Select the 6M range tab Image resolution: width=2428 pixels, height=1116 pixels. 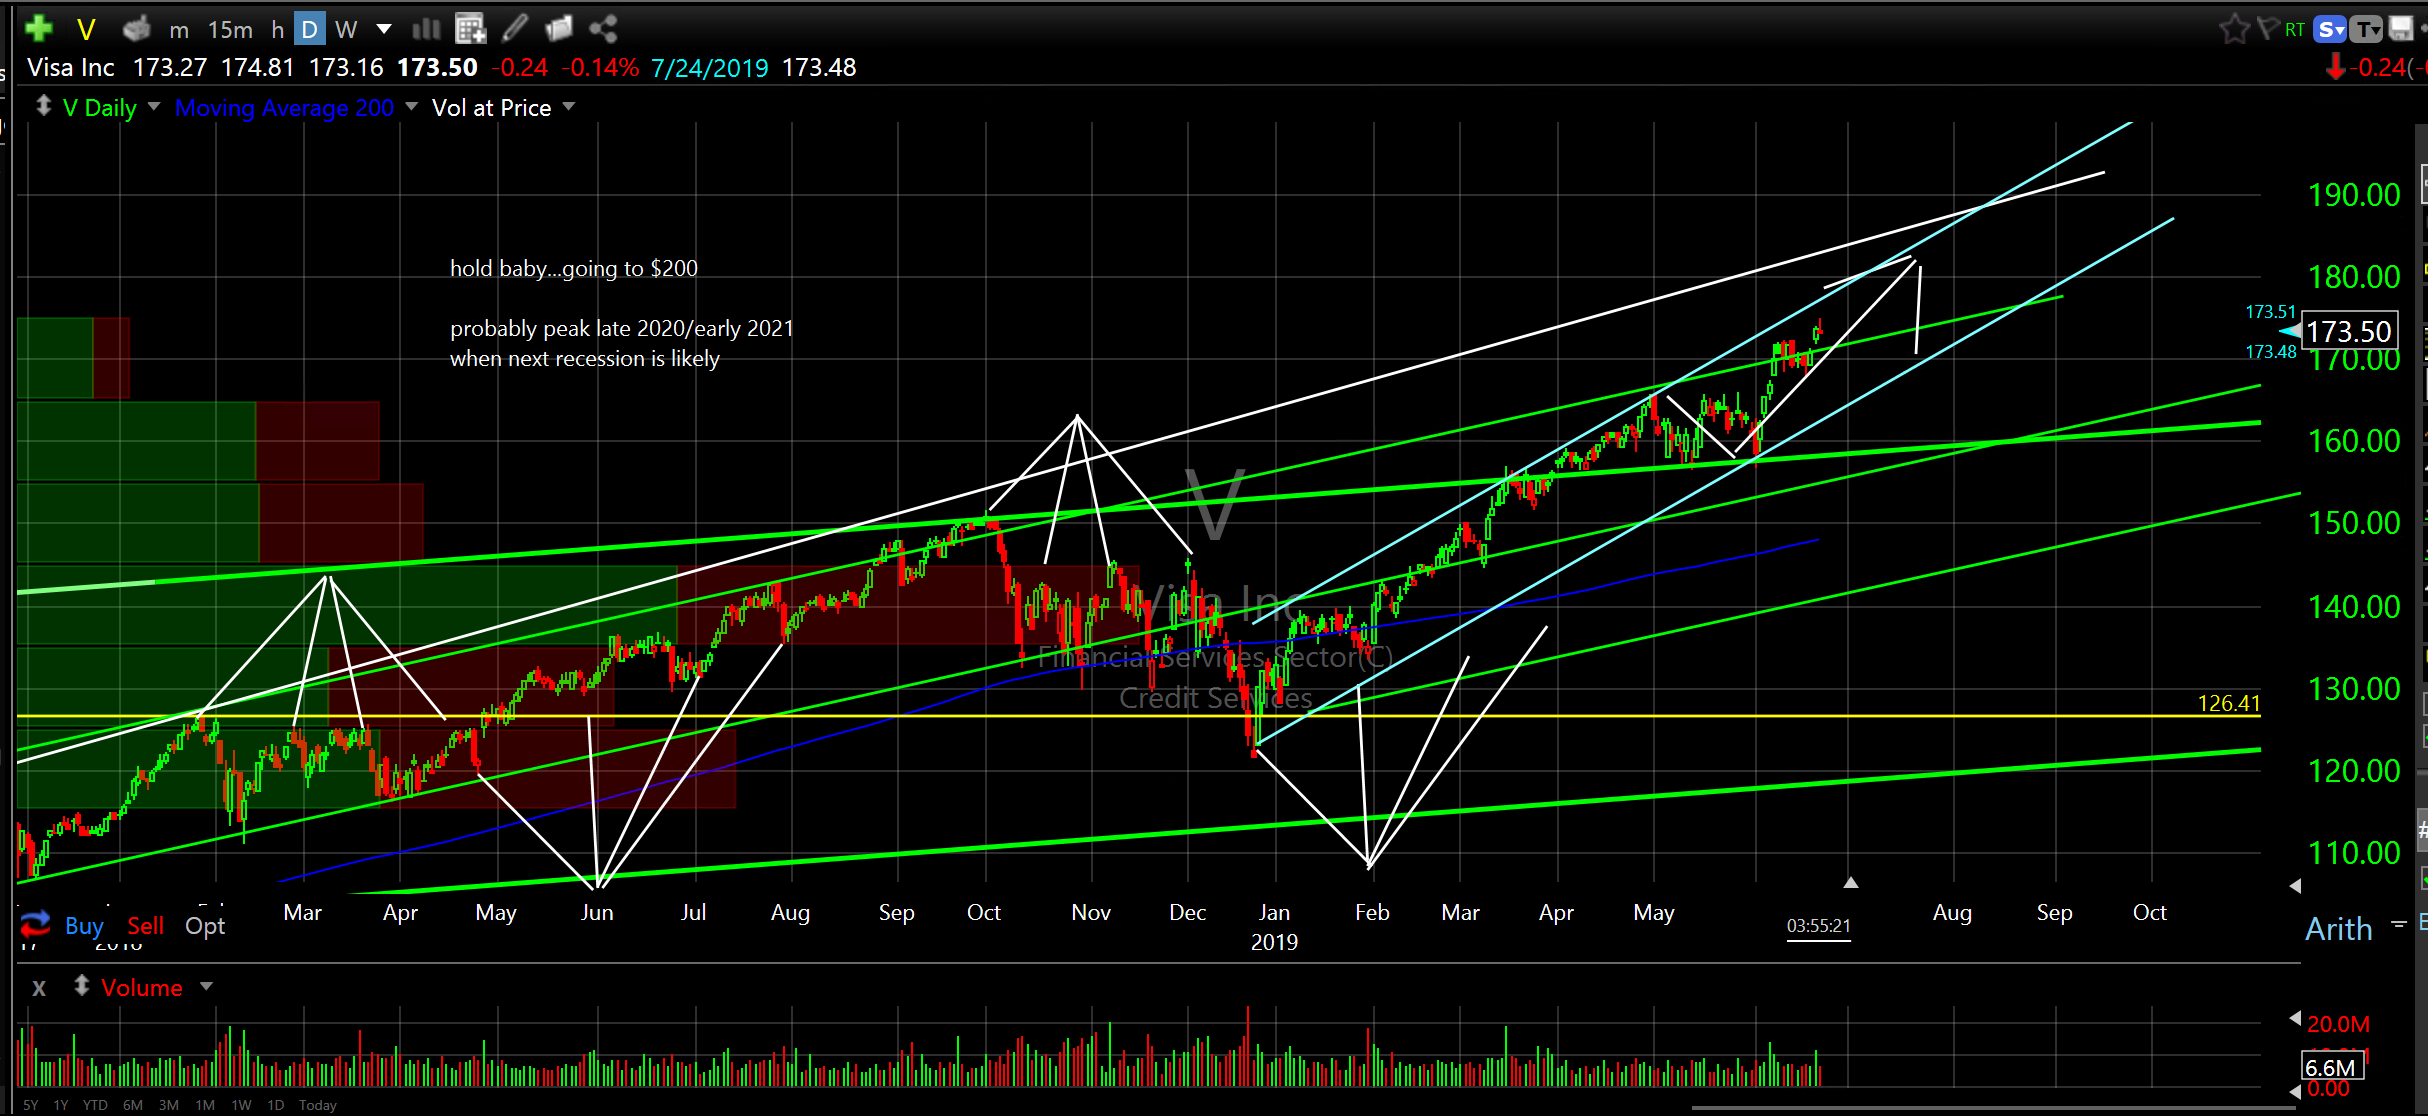pyautogui.click(x=132, y=1105)
